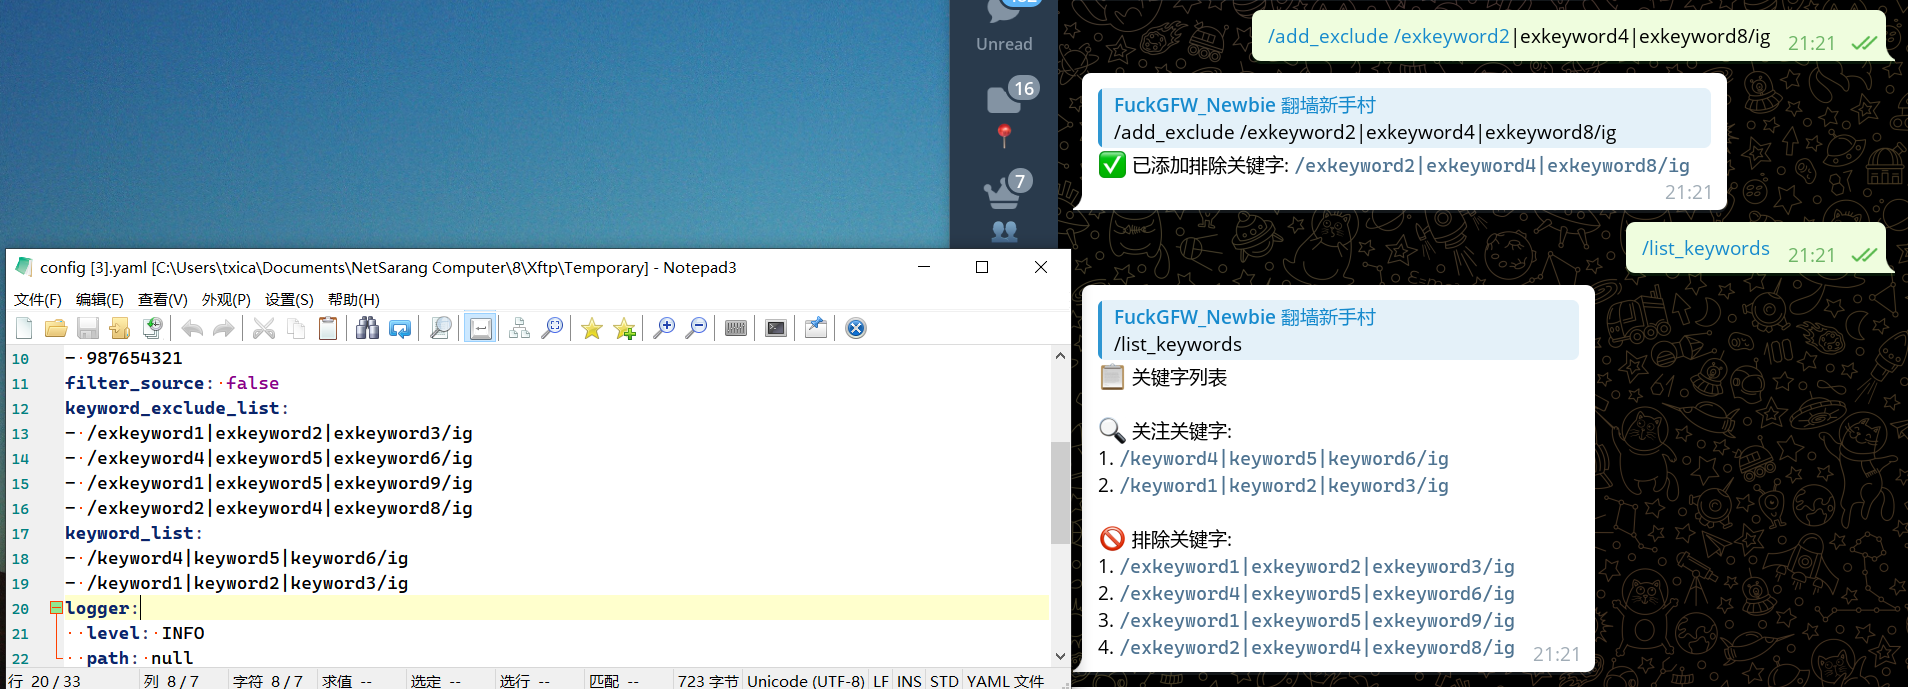Open a file using the folder icon
The image size is (1908, 689).
tap(56, 328)
